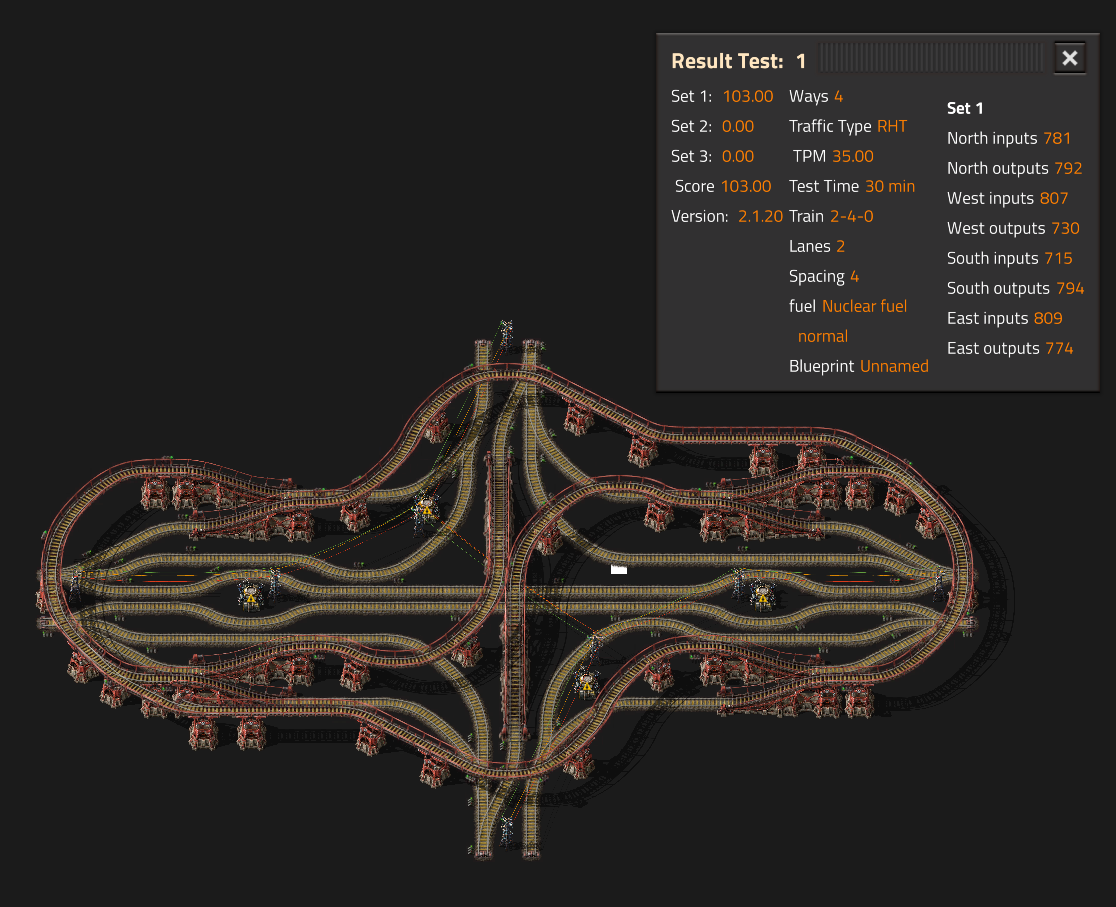
Task: Select the yellow power warning triangle at central junction
Action: click(427, 511)
